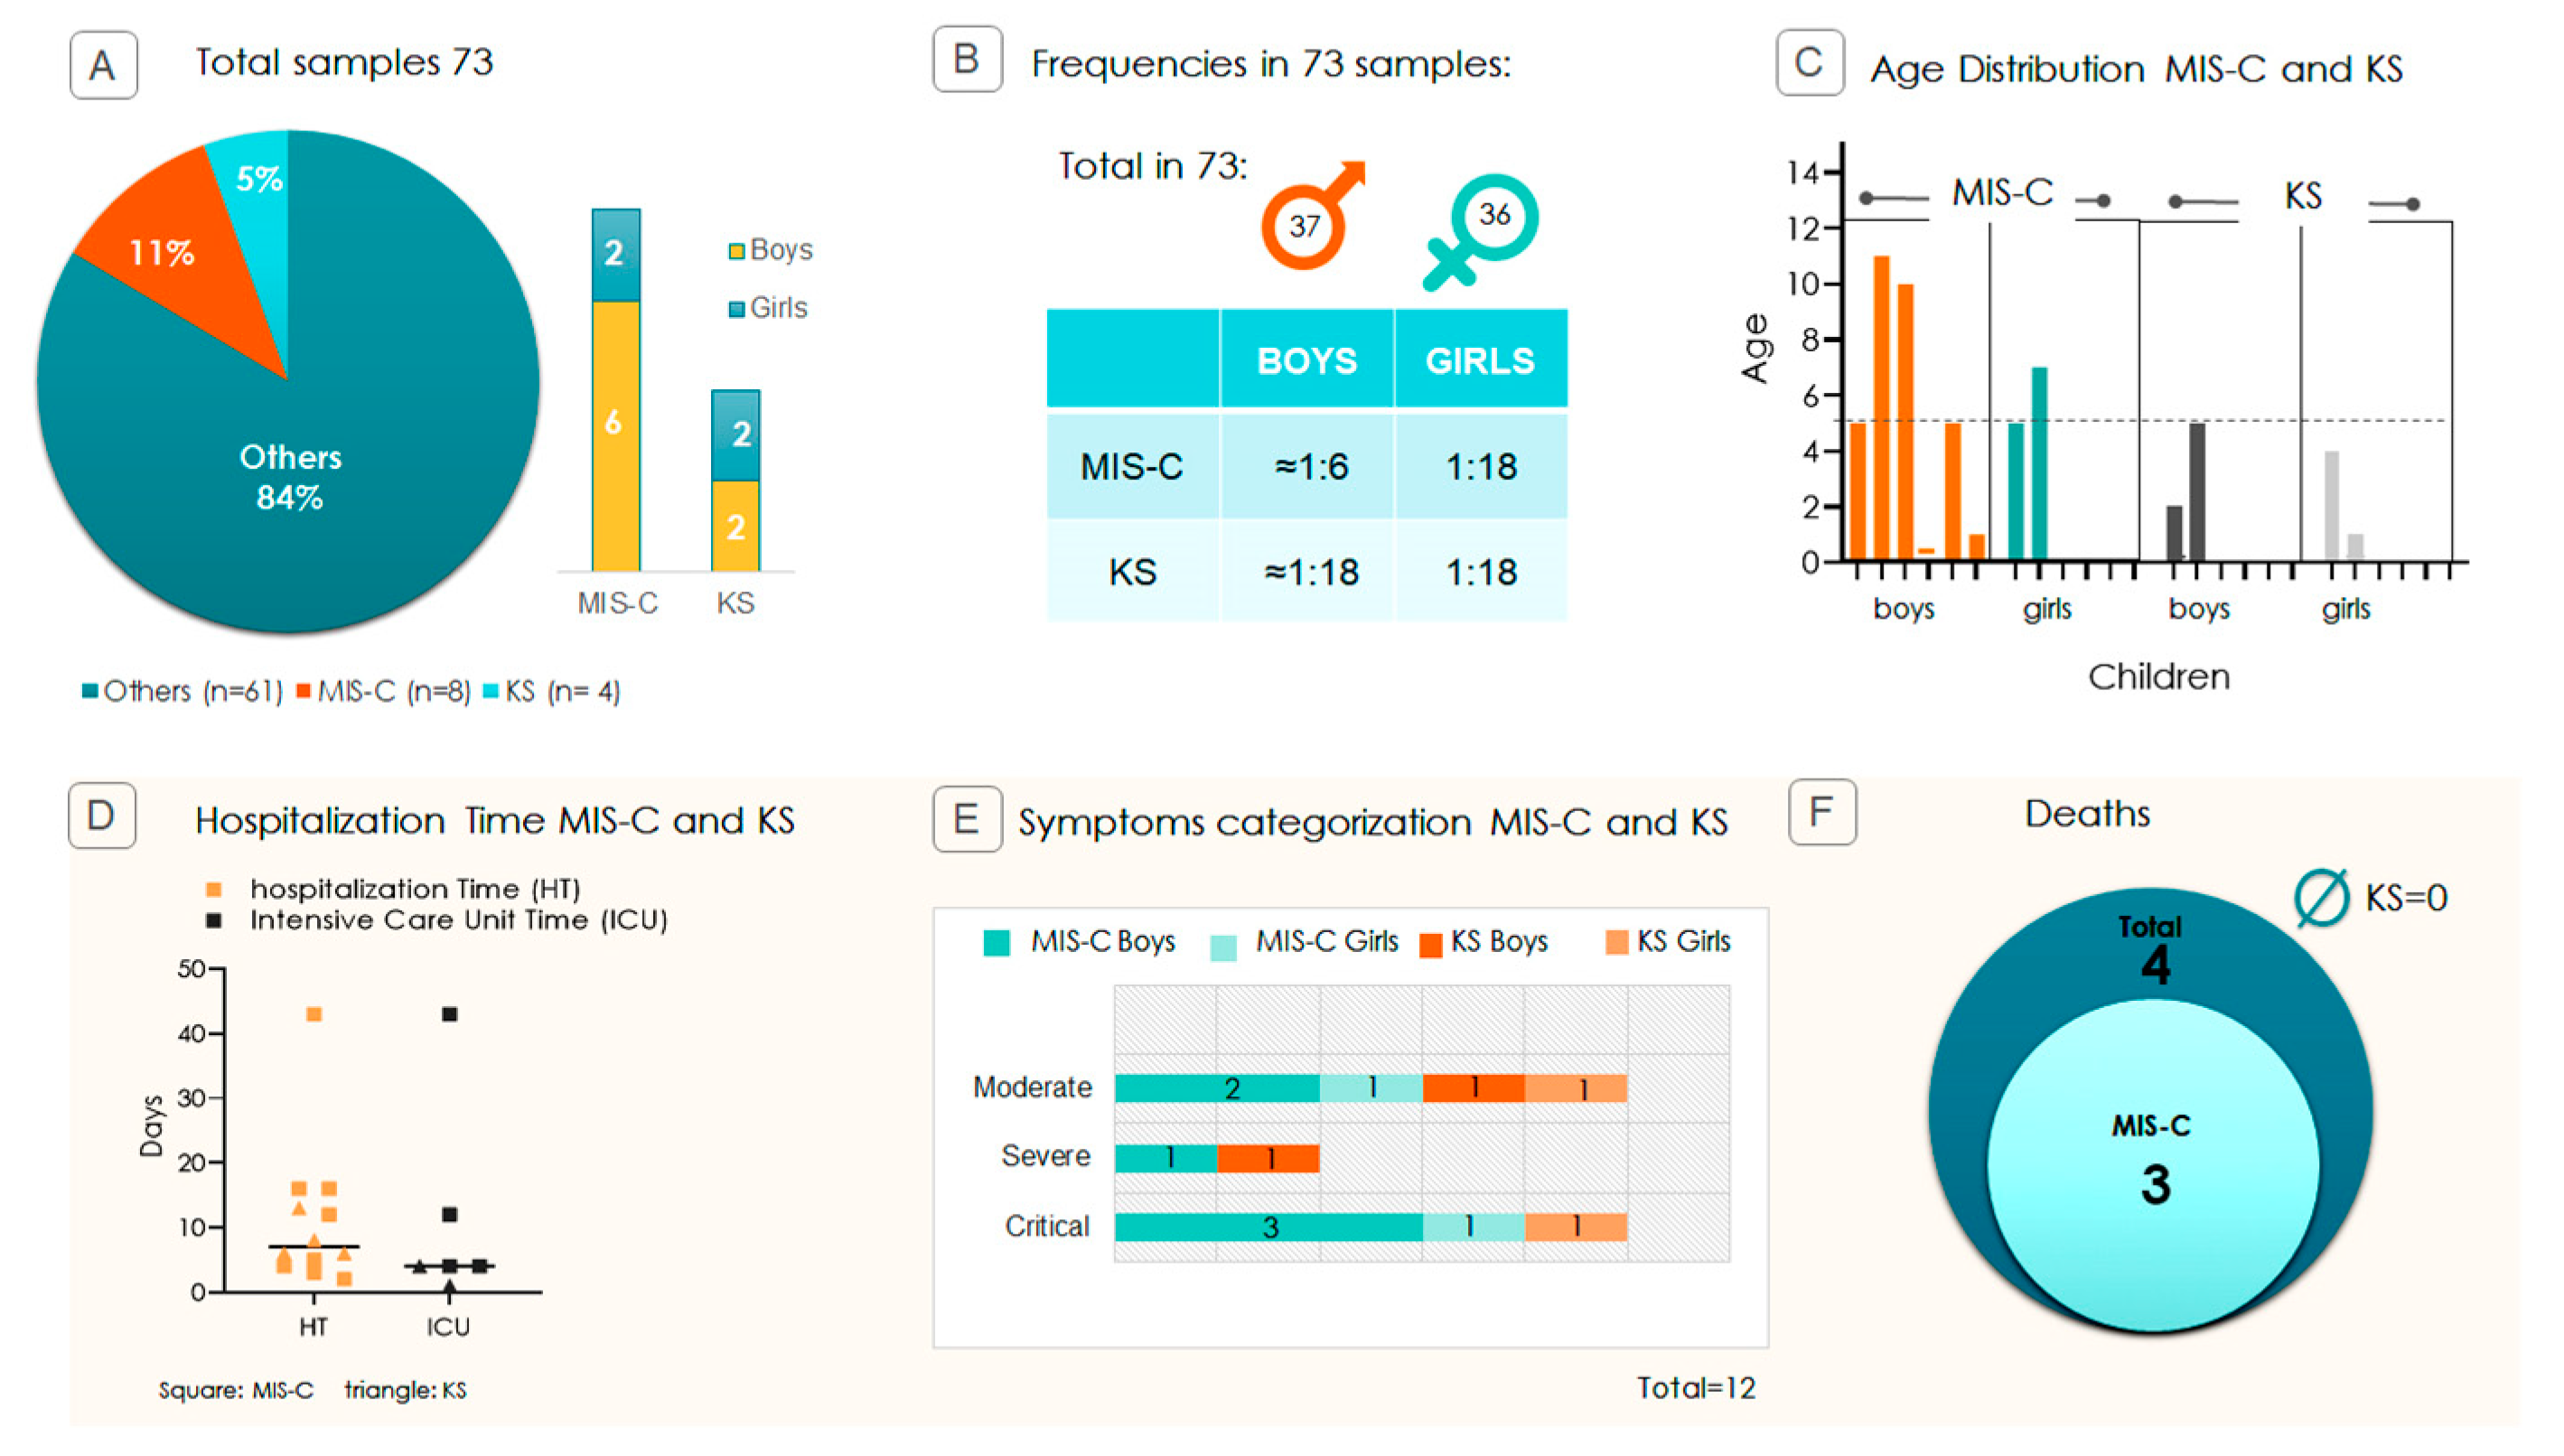Click the taller light gray KS girls bar

tap(2331, 505)
